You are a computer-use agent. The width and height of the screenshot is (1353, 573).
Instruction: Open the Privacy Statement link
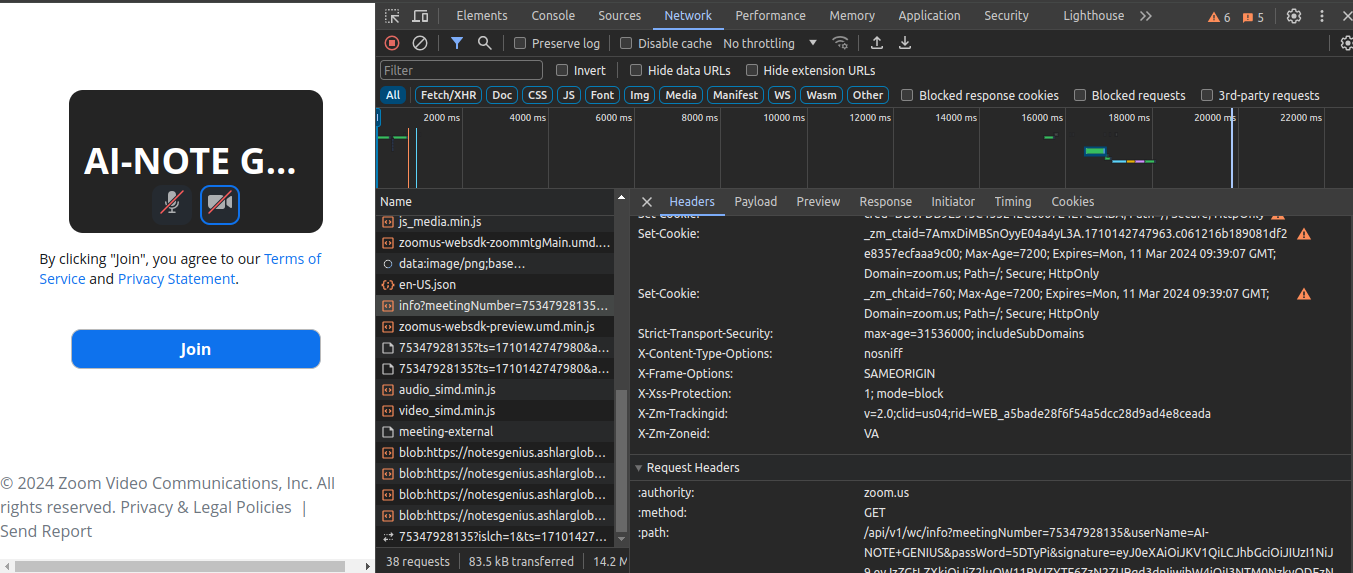[x=176, y=279]
